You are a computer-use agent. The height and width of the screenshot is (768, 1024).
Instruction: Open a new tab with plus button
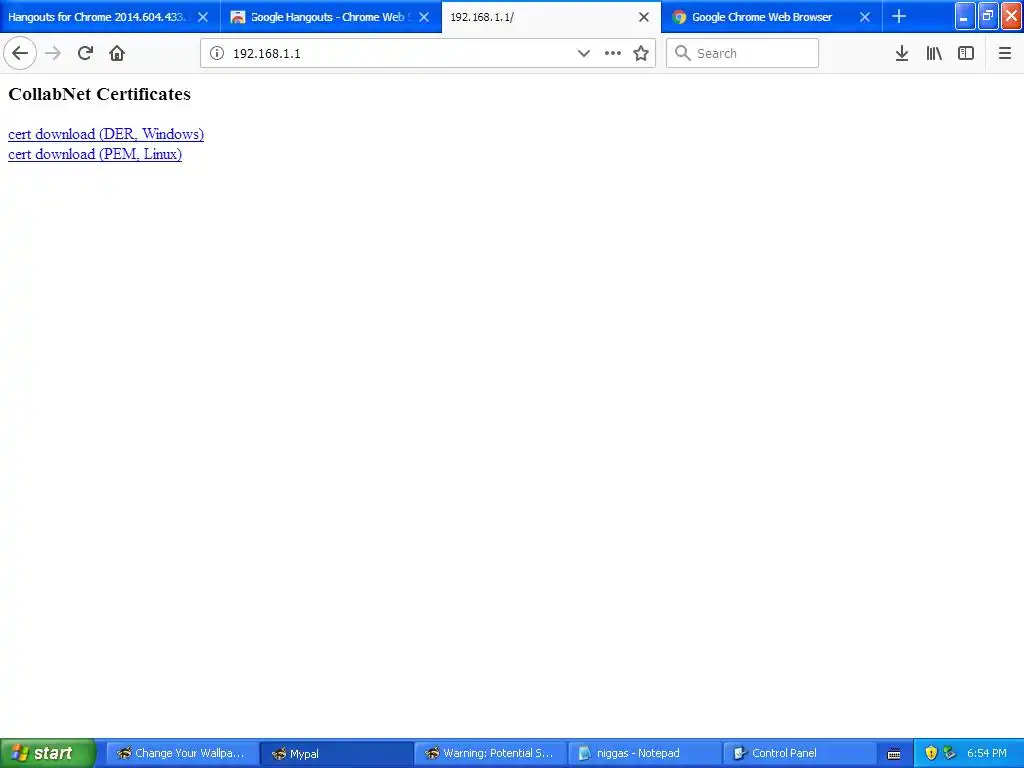pyautogui.click(x=899, y=16)
